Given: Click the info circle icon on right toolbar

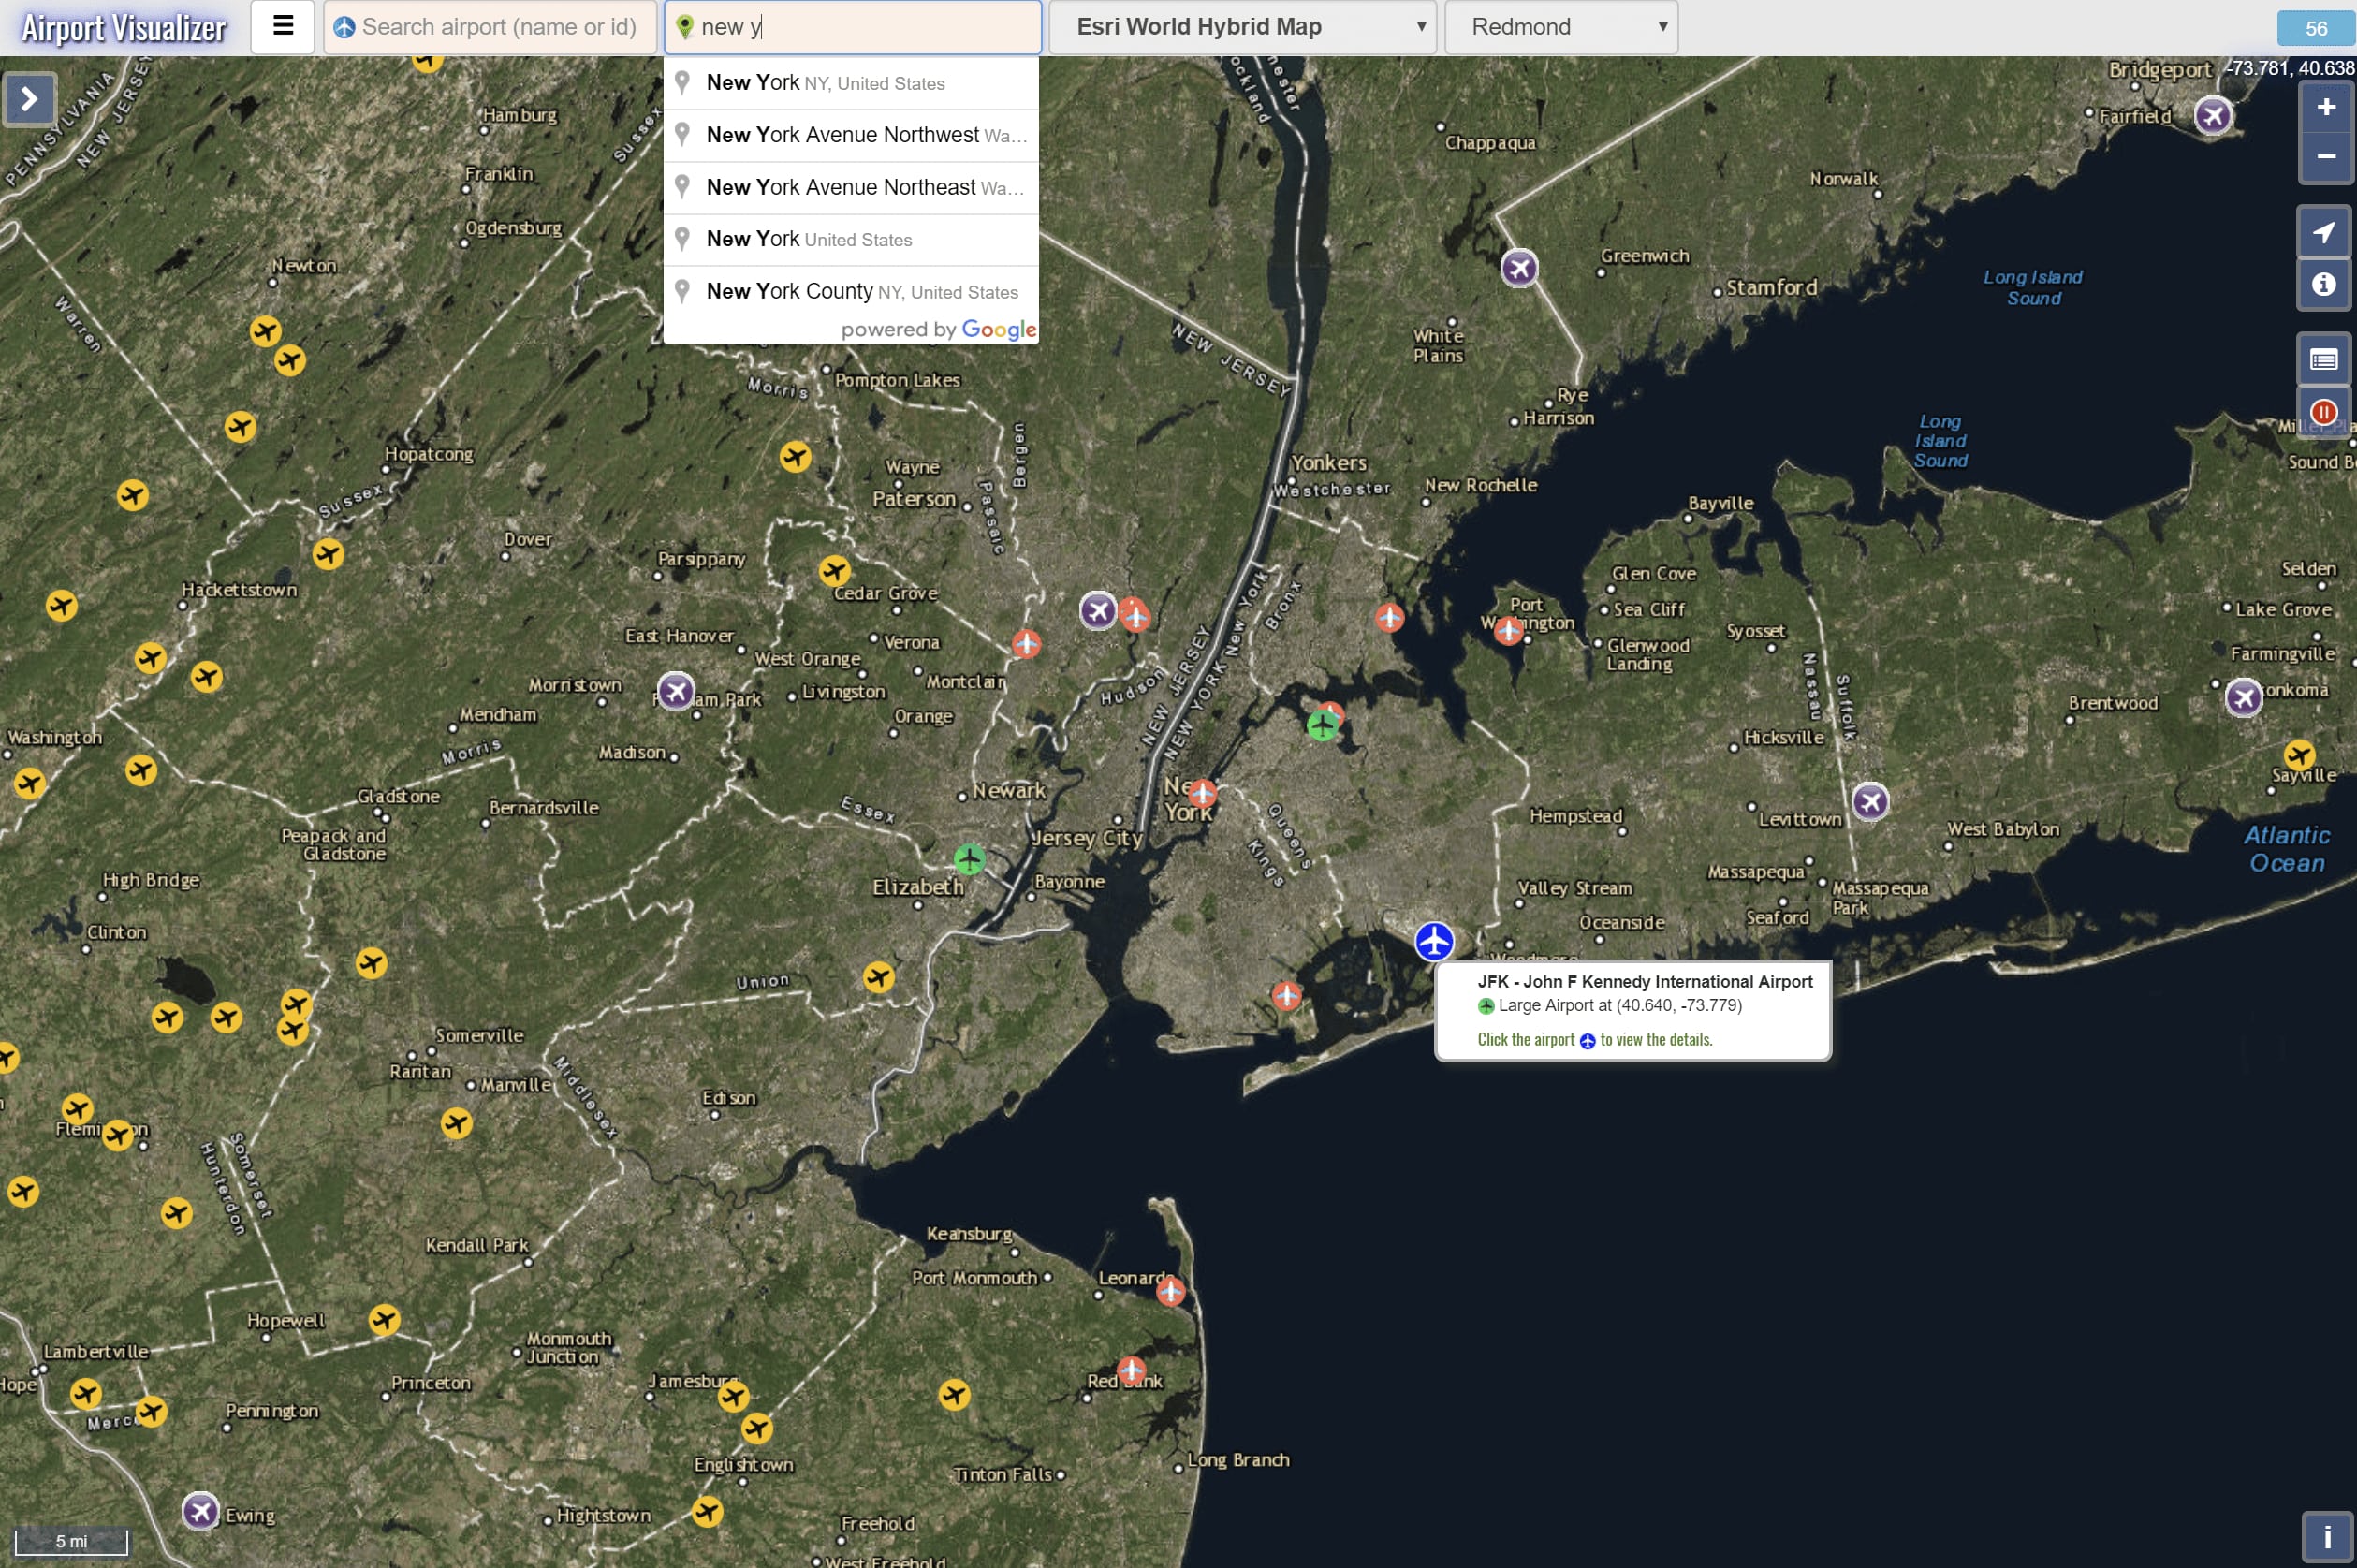Looking at the screenshot, I should coord(2323,285).
